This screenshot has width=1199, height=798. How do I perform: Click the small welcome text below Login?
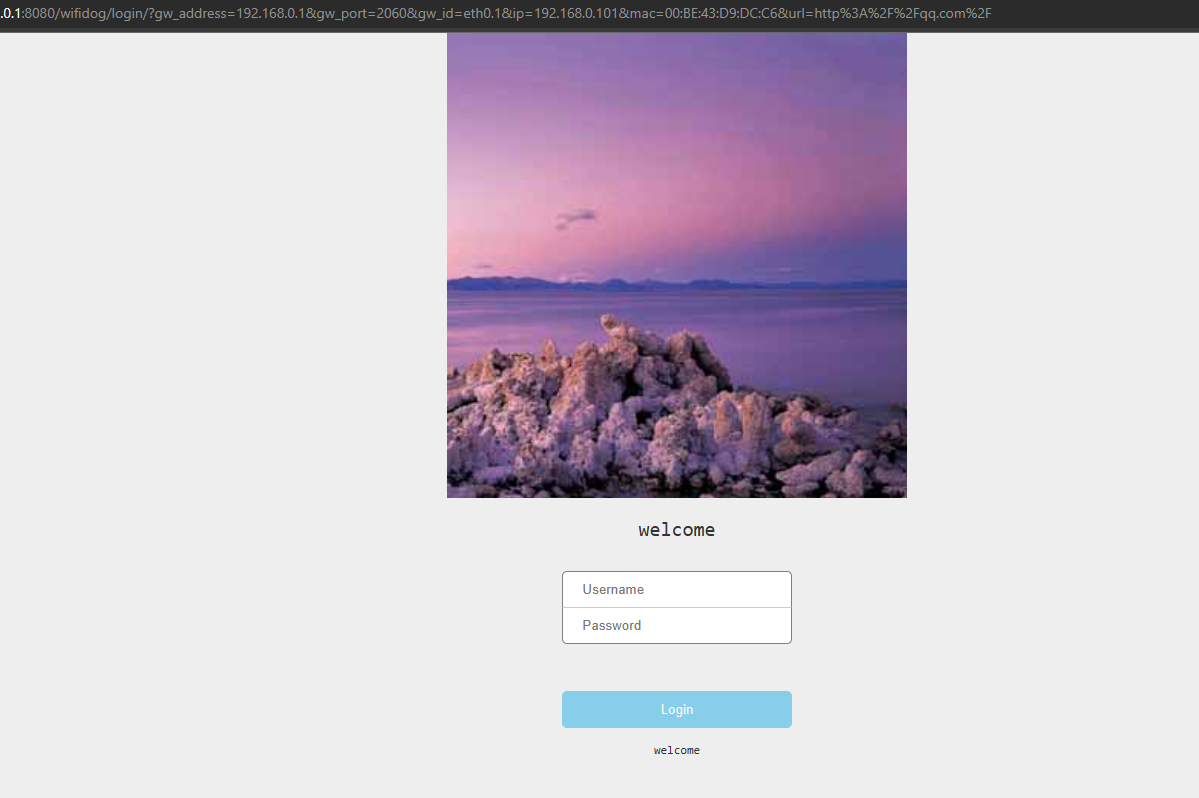coord(677,751)
